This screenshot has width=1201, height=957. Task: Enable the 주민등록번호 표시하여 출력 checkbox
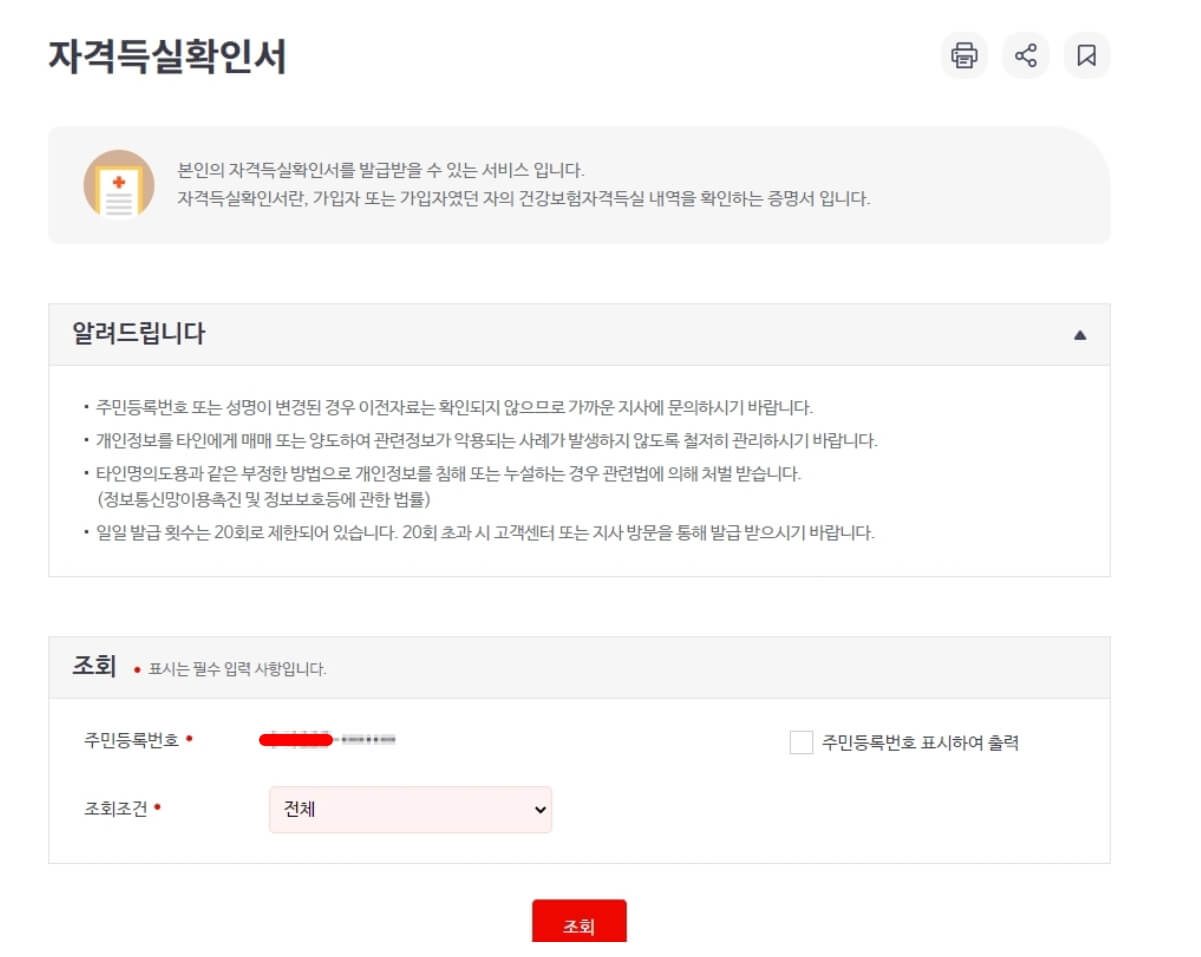799,742
